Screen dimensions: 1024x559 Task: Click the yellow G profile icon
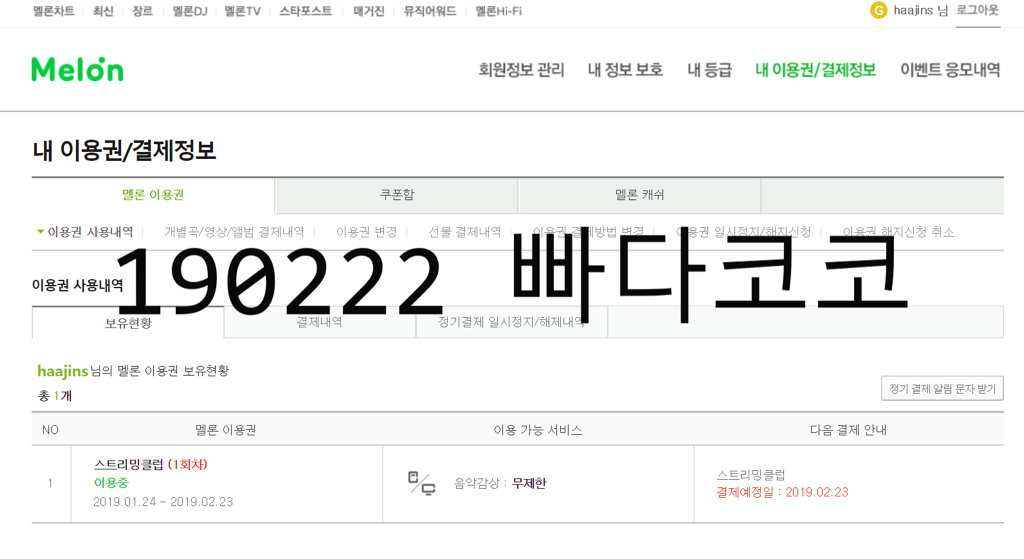pos(878,10)
